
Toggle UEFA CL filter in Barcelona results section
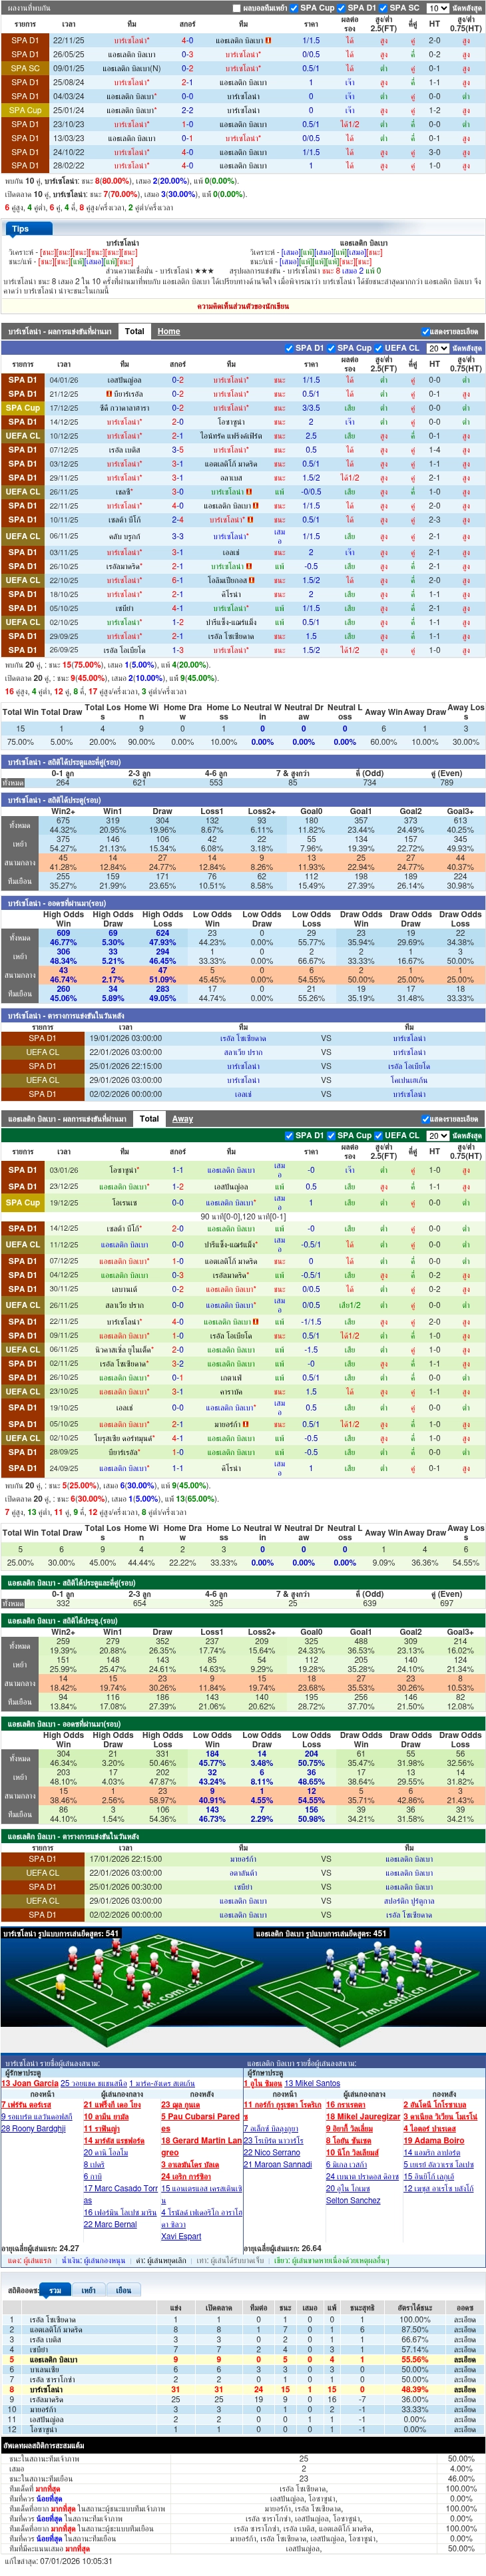click(380, 348)
